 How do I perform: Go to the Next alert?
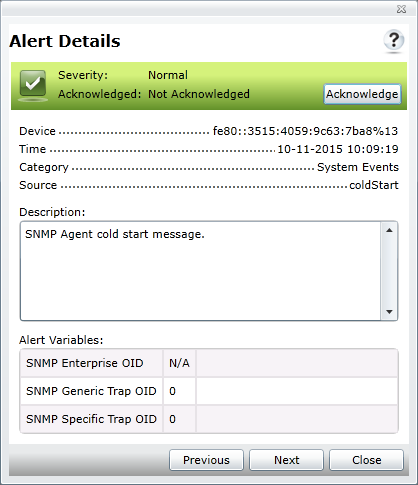[286, 460]
